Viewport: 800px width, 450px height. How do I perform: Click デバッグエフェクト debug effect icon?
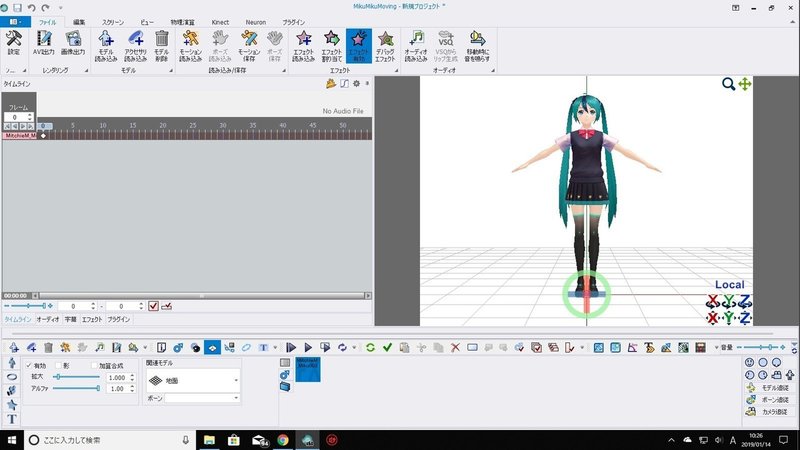tap(385, 46)
